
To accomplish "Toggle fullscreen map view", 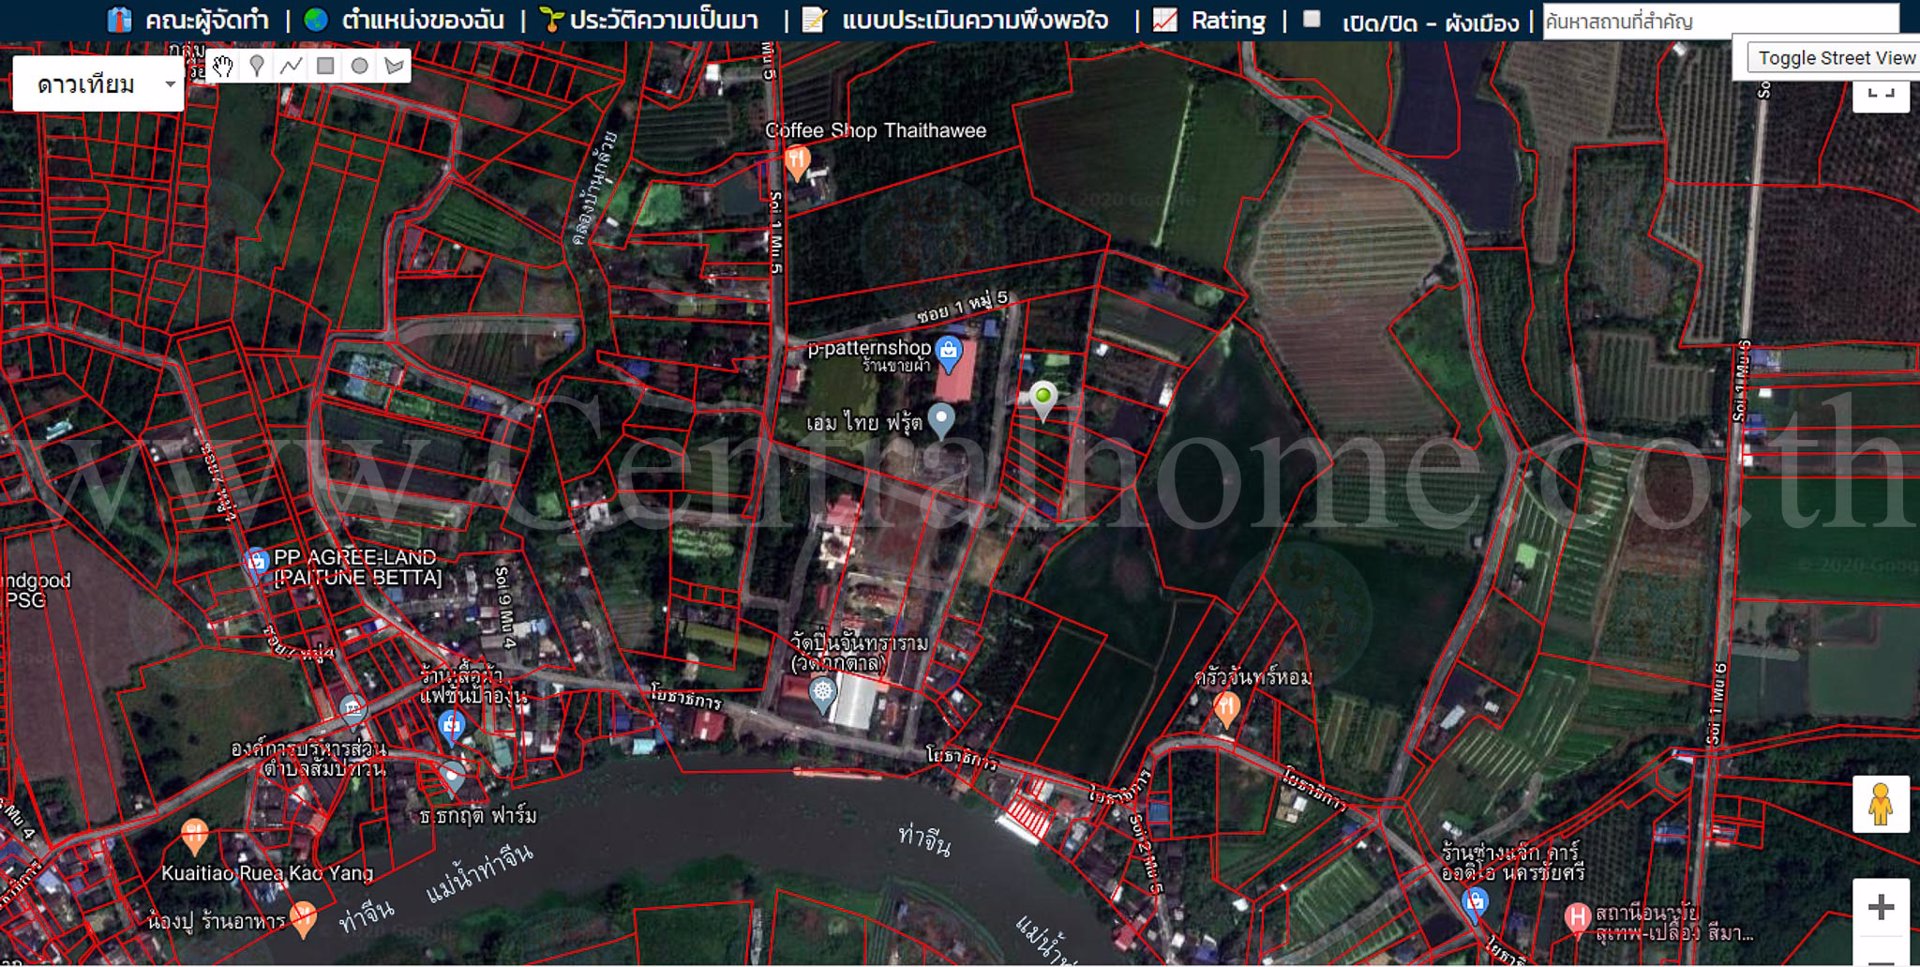I will (1880, 93).
